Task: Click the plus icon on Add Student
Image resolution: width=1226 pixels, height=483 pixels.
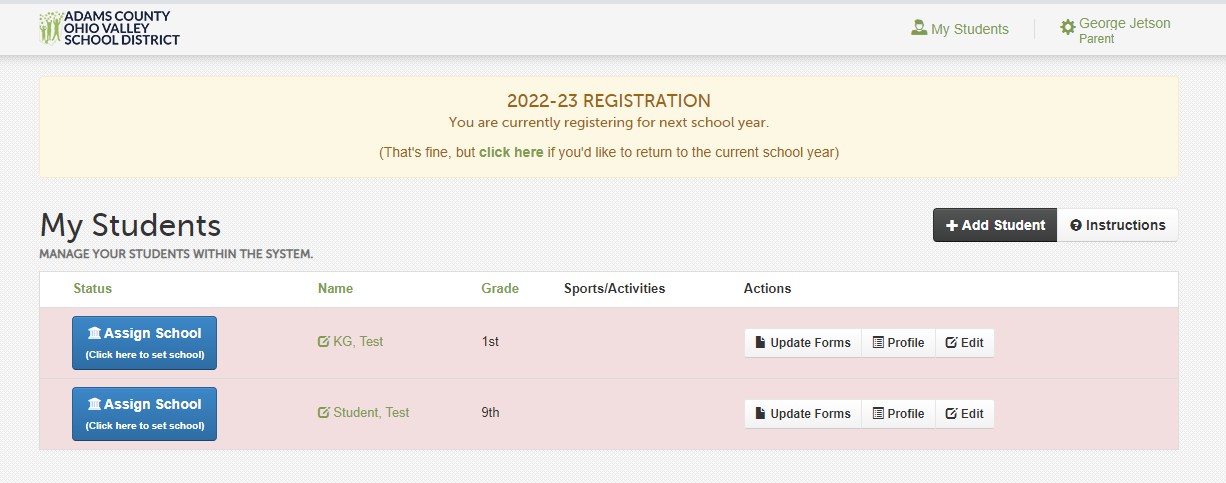Action: point(952,225)
